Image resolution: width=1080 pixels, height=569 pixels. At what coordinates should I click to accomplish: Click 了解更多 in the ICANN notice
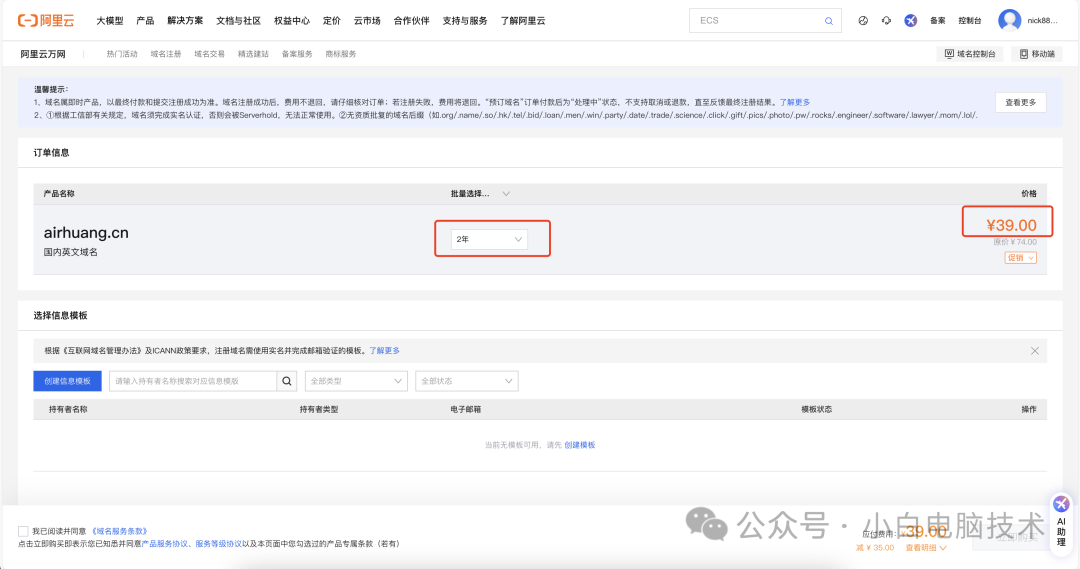coord(384,351)
